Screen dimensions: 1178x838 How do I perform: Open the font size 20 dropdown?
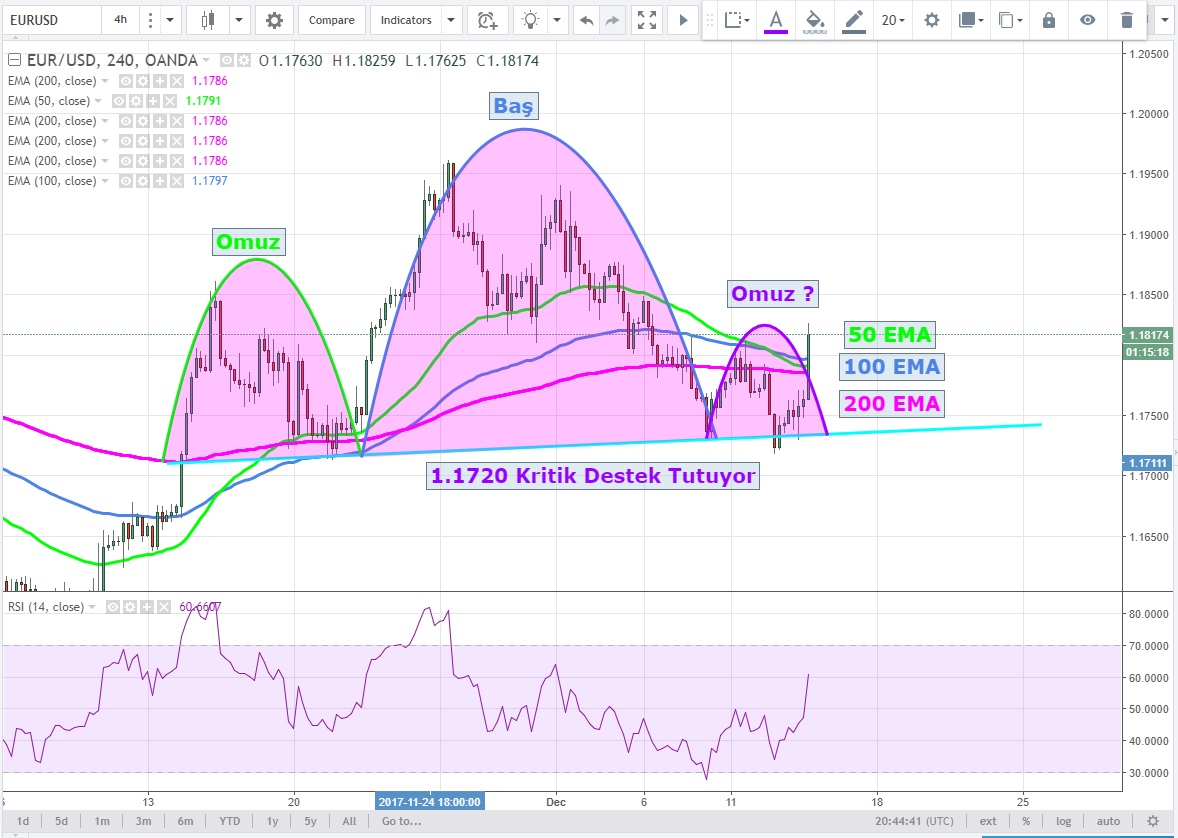point(892,20)
